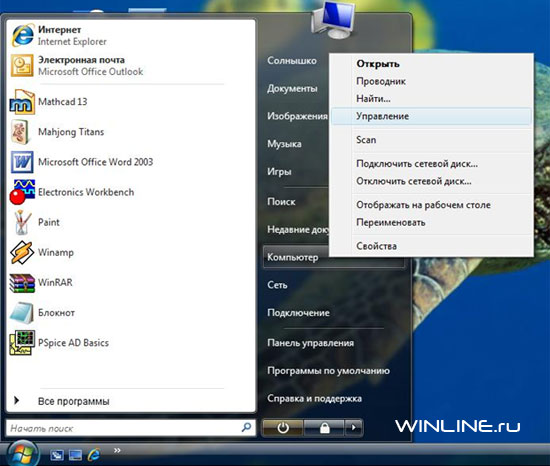Screen dimensions: 550x466
Task: Open Internet Explorer from quick launch
Action: (x=94, y=455)
